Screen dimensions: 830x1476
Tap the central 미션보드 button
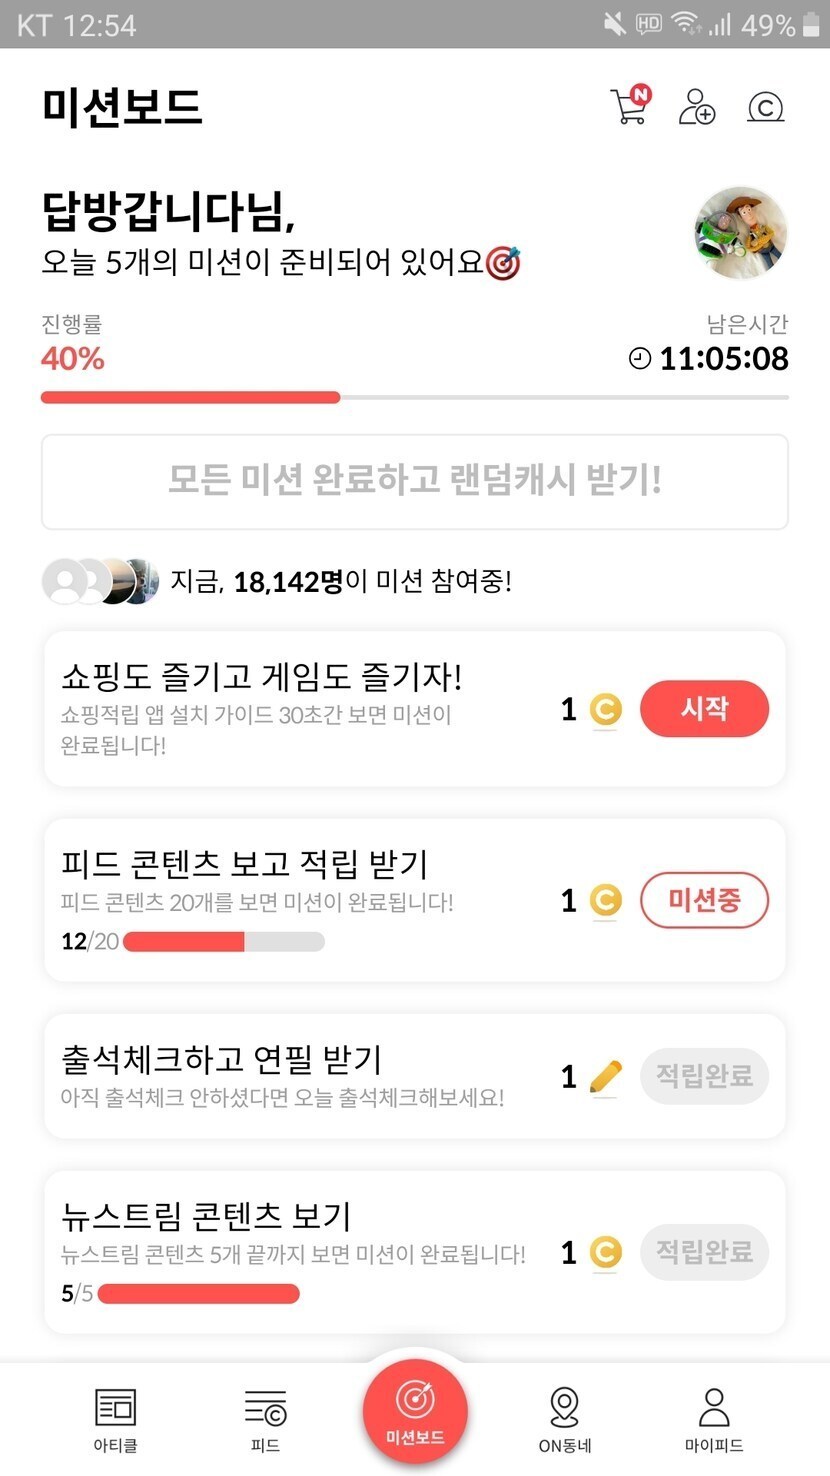415,1412
